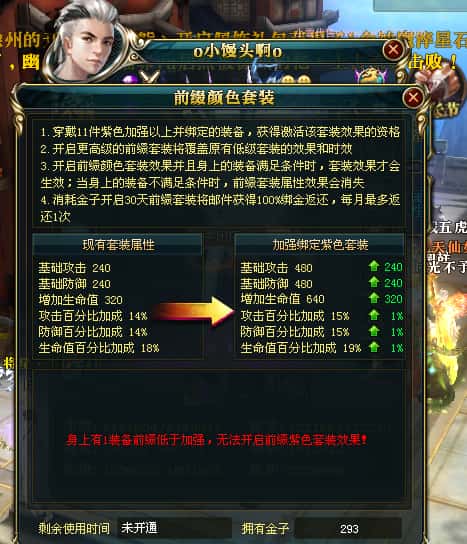Click the green arrow beside 增加生命值 640

[x=374, y=298]
